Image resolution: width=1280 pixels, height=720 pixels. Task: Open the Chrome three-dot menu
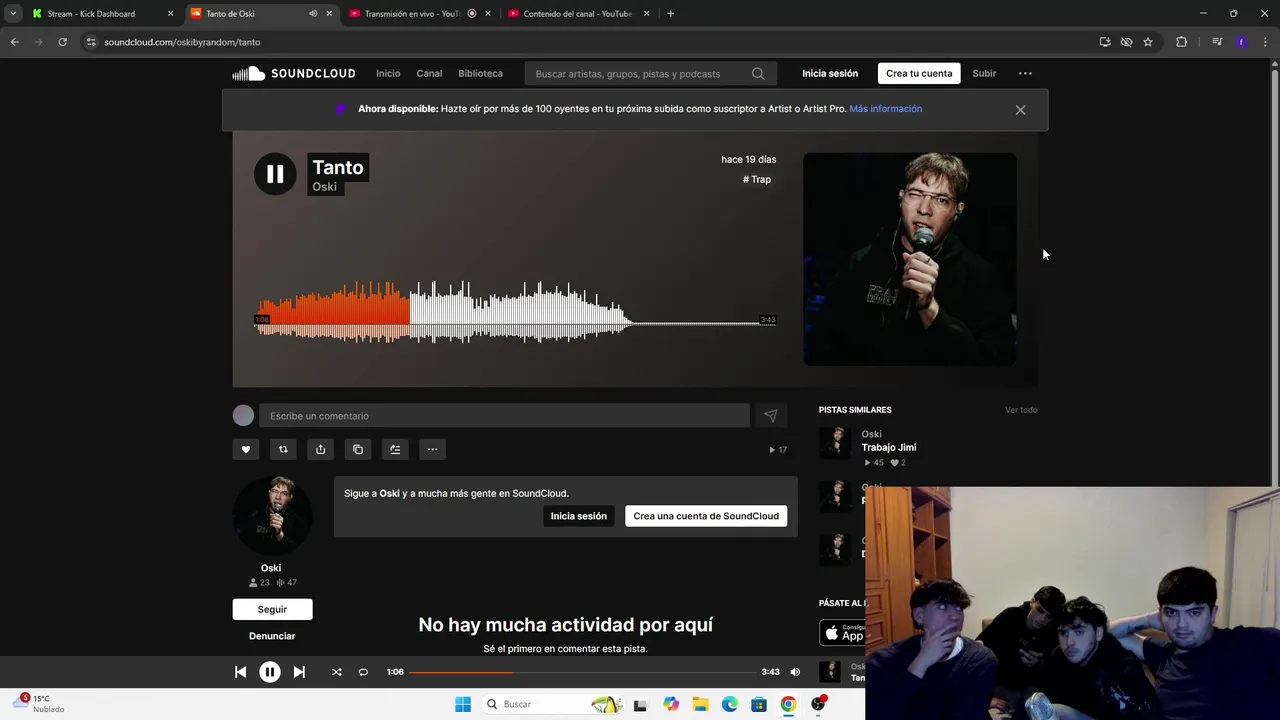(x=1266, y=42)
